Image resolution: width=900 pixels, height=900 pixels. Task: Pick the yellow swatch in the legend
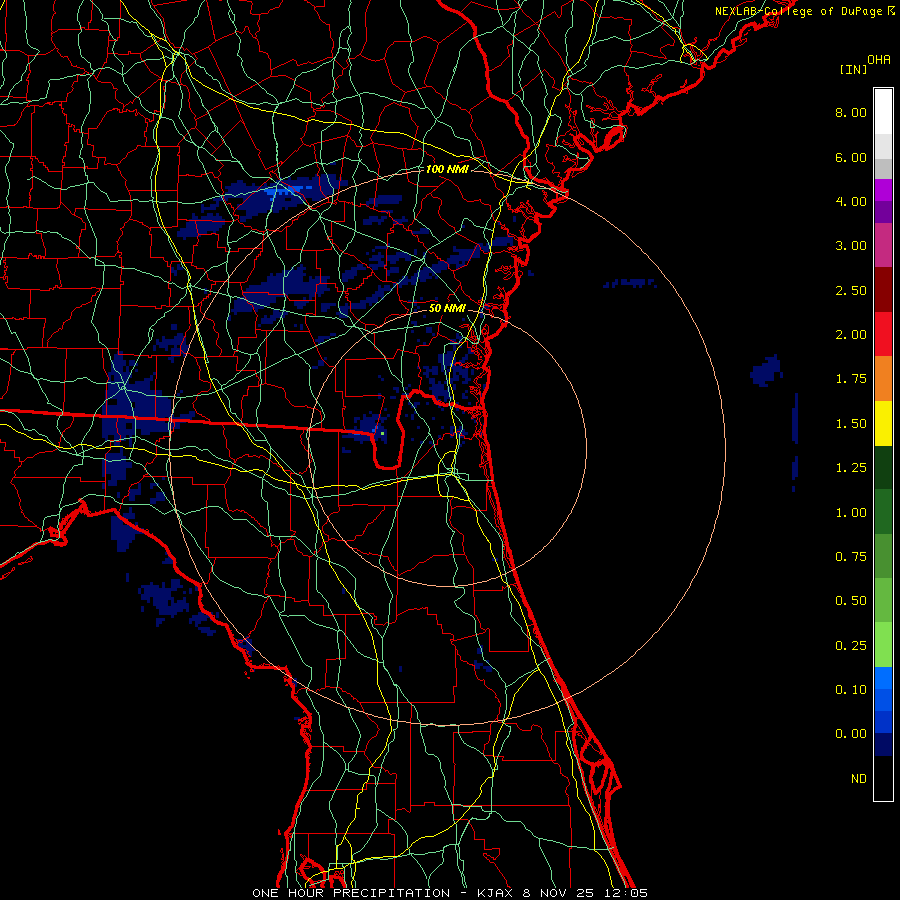(883, 424)
